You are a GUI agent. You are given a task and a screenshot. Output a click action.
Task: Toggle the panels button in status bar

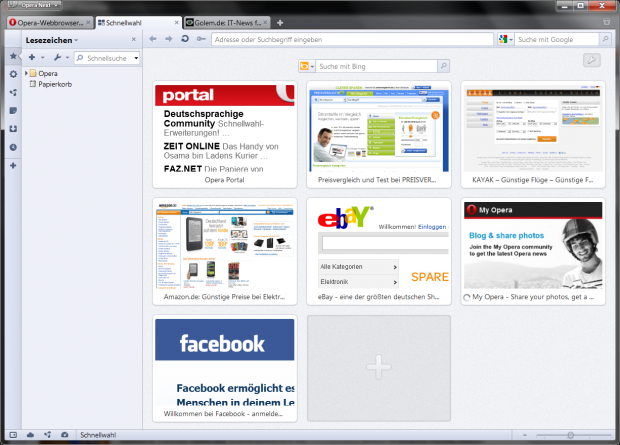coord(13,435)
